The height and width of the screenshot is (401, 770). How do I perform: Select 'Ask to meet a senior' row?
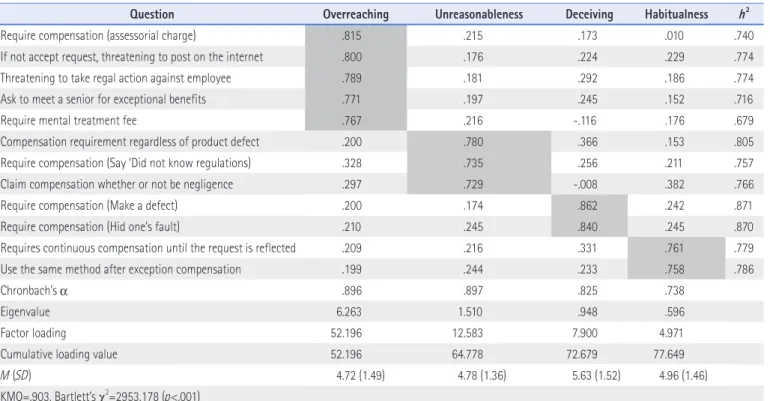pos(382,99)
